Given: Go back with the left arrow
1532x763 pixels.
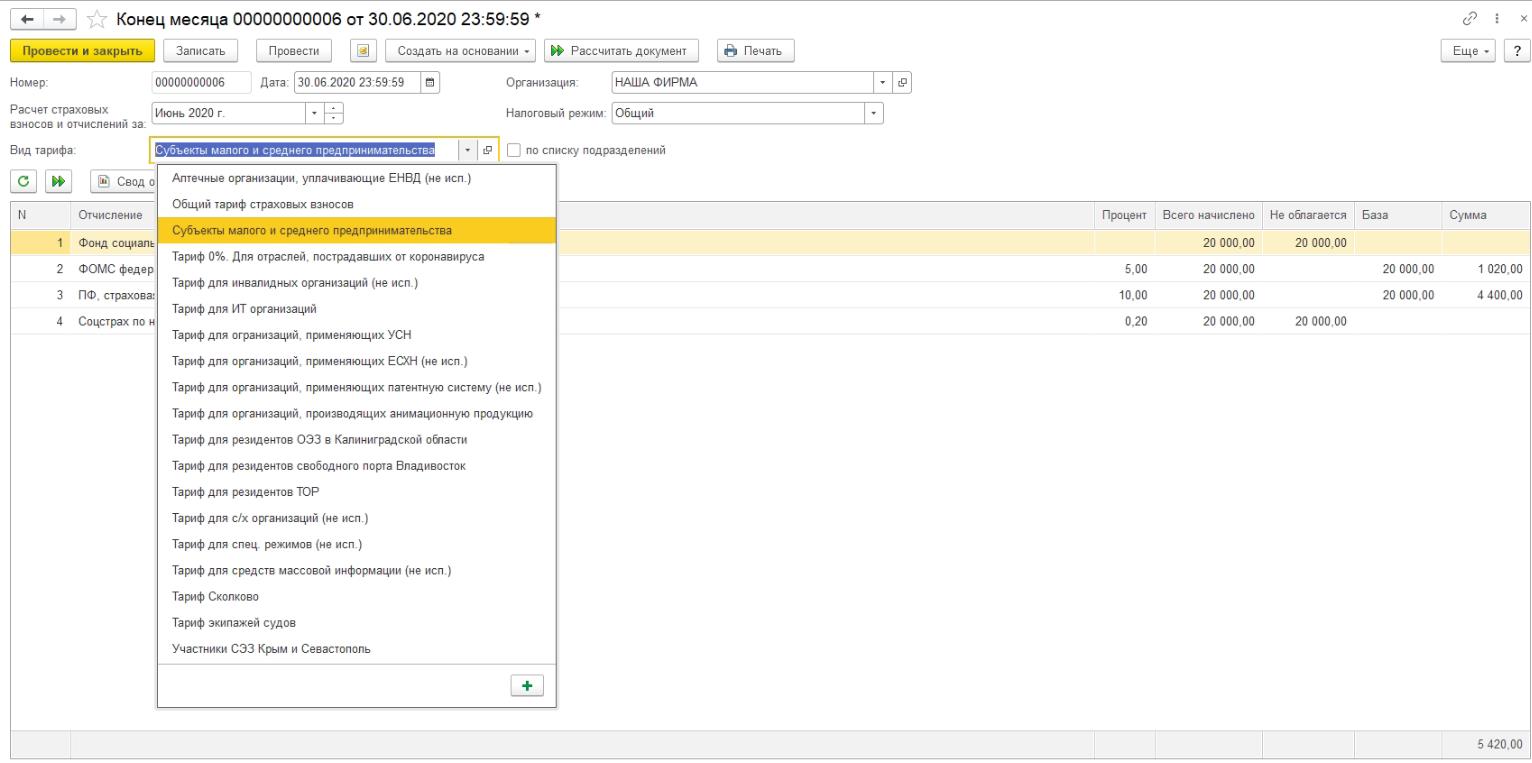Looking at the screenshot, I should (26, 17).
